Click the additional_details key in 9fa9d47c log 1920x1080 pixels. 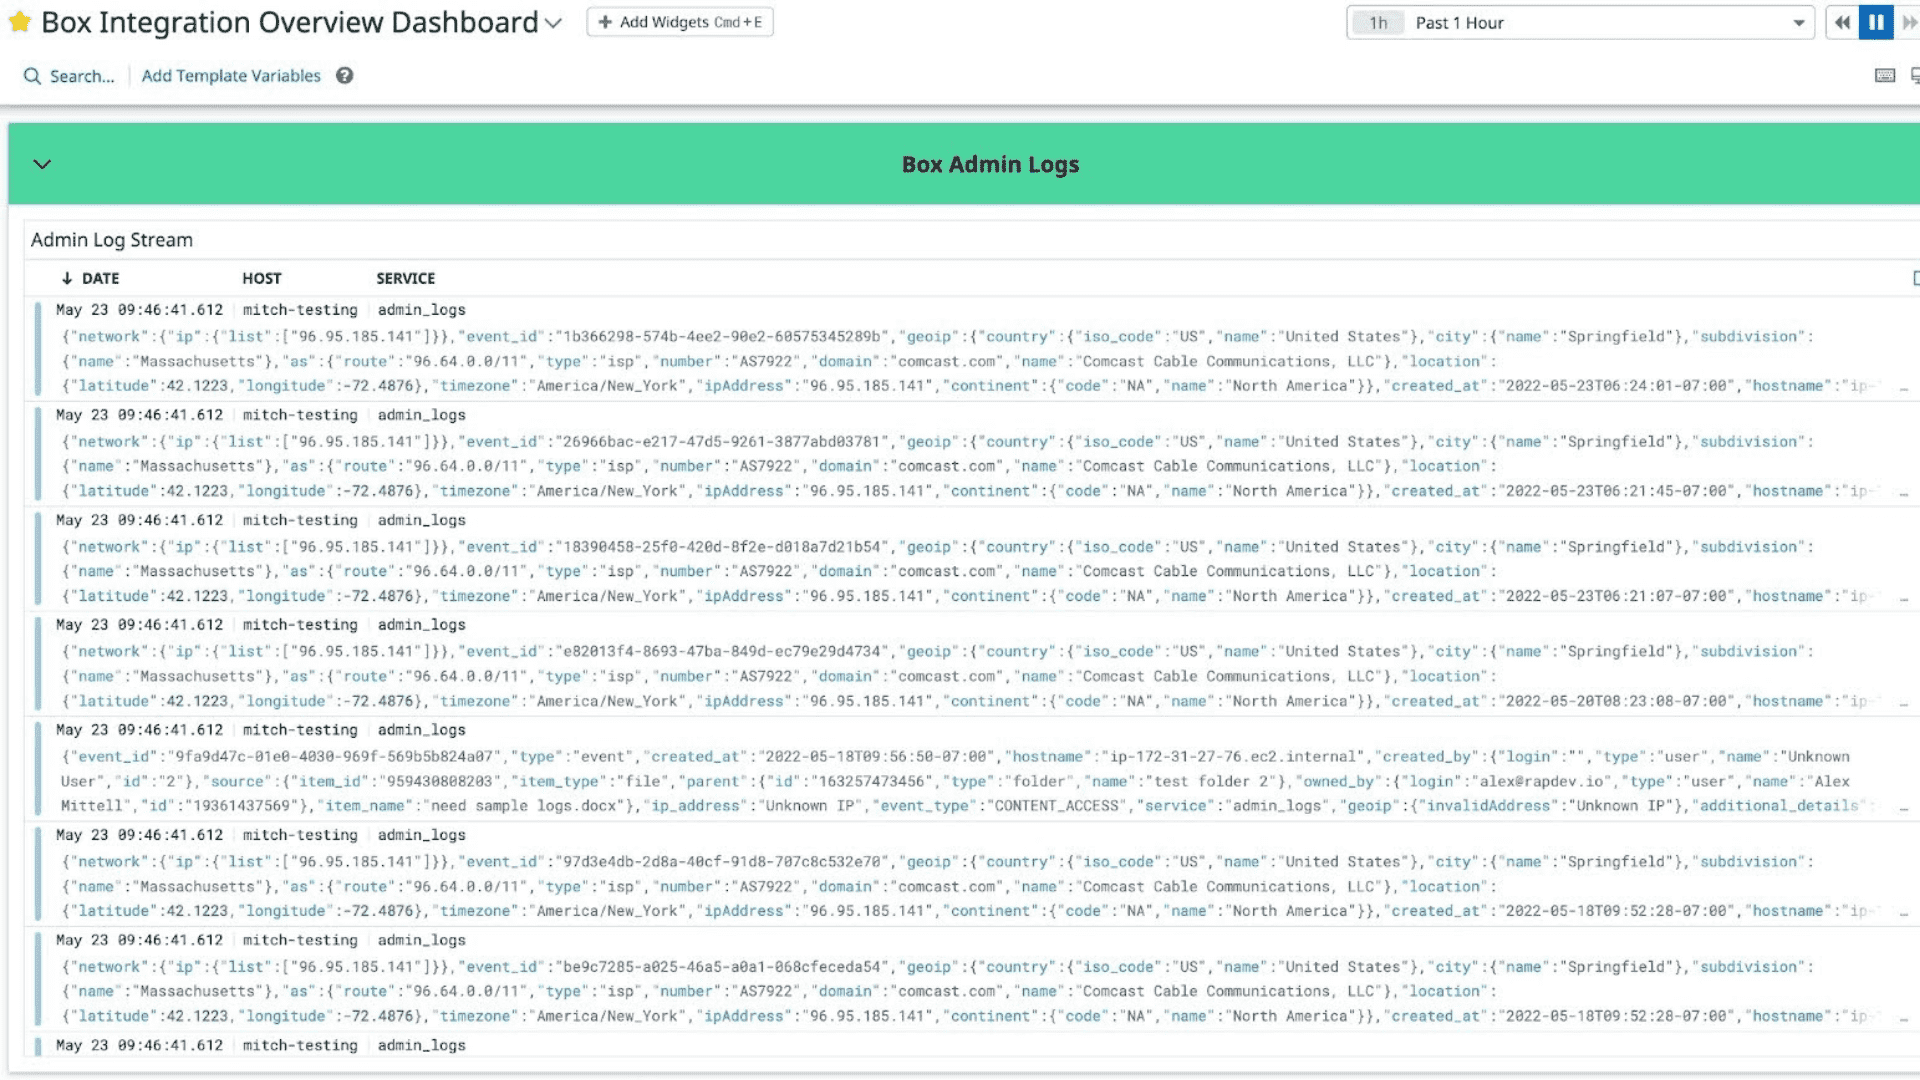coord(1779,806)
